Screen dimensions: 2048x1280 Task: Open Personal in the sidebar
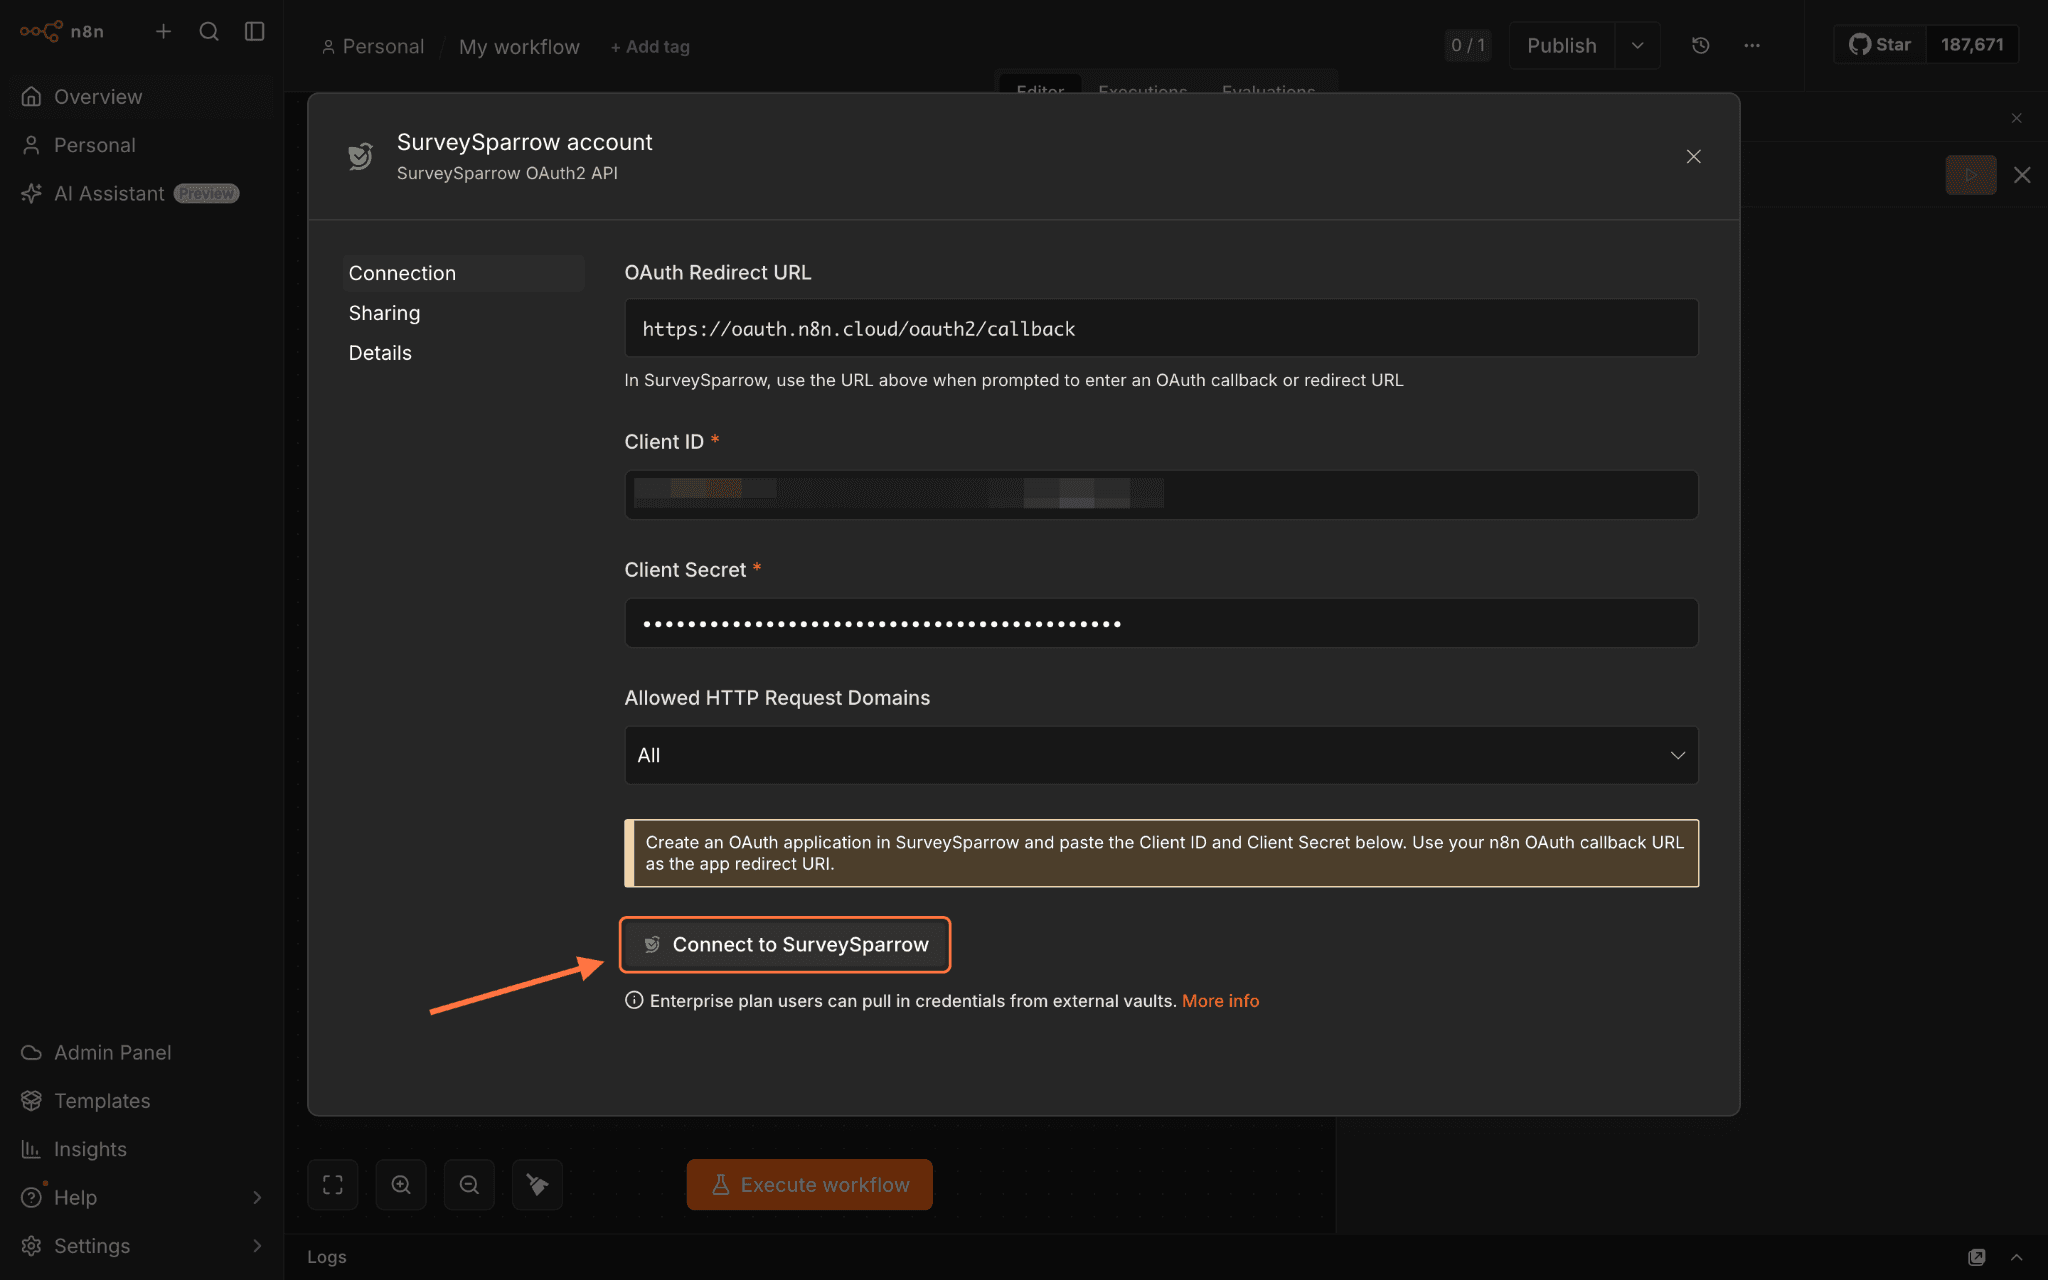click(142, 145)
